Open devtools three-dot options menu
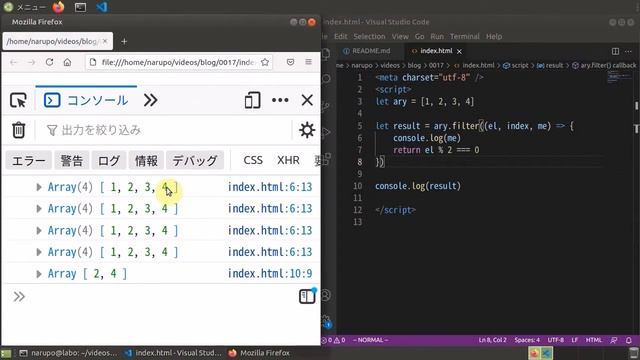This screenshot has height=360, width=640. (x=280, y=100)
